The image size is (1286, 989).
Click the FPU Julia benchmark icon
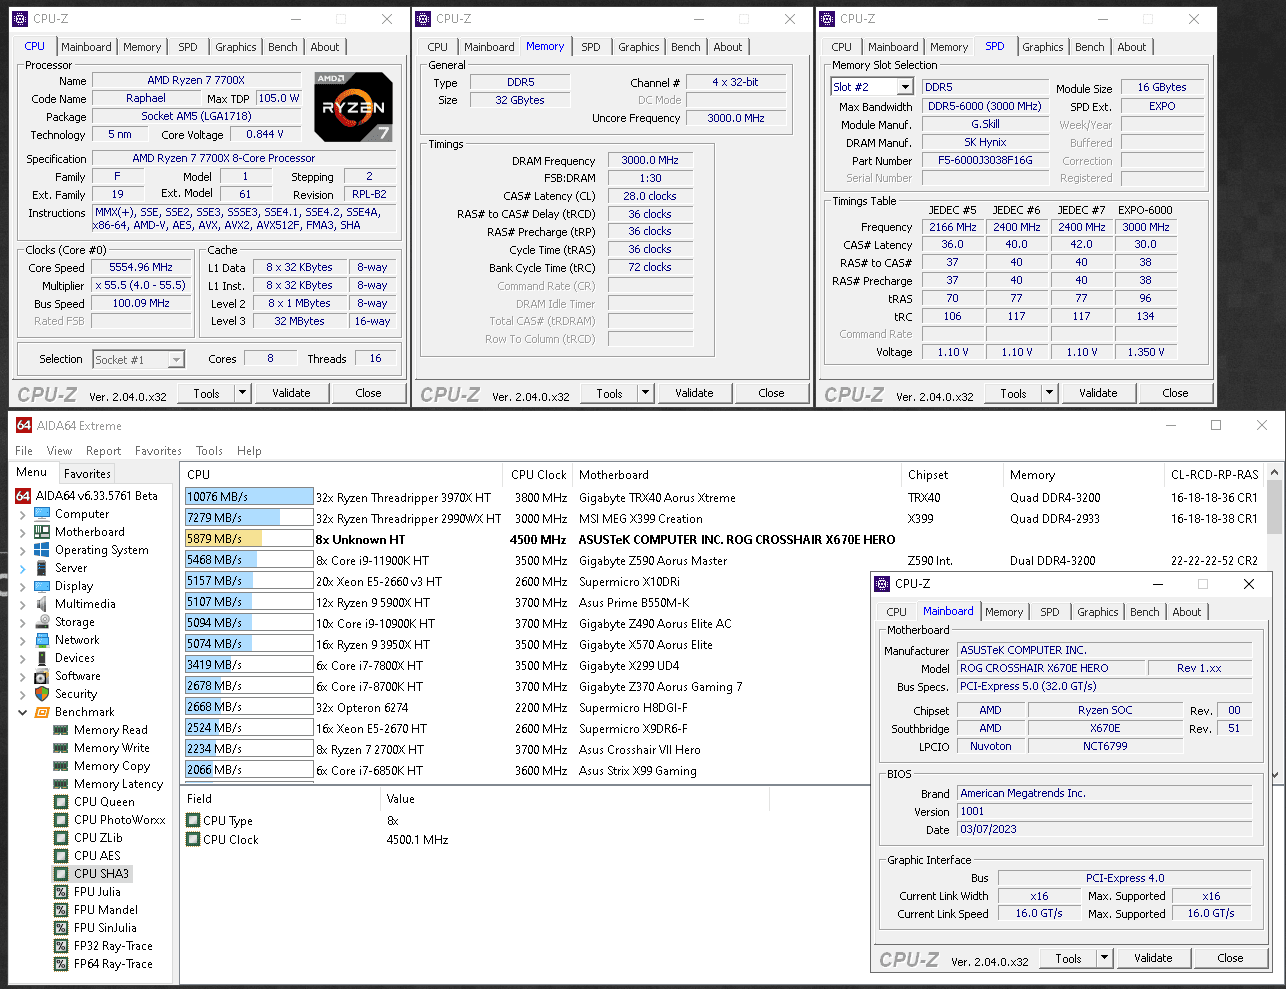coord(61,892)
